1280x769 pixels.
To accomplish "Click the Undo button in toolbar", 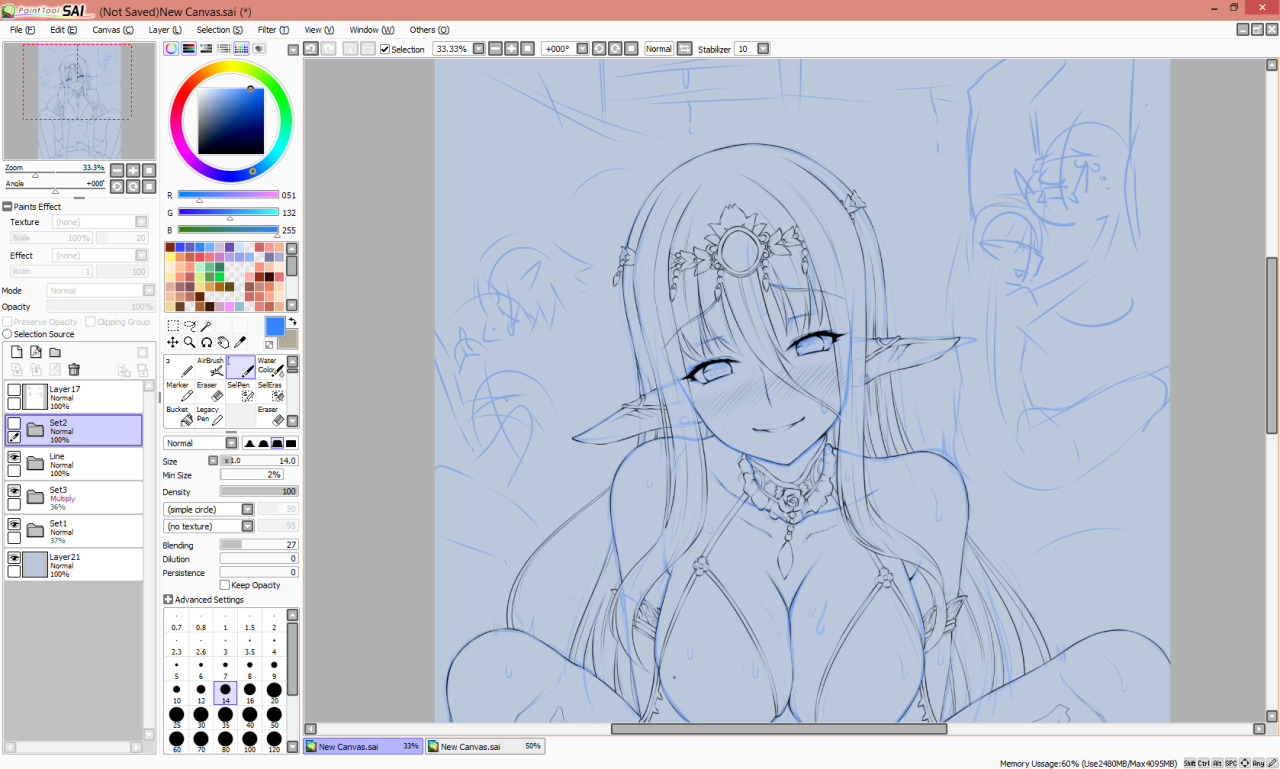I will point(311,48).
